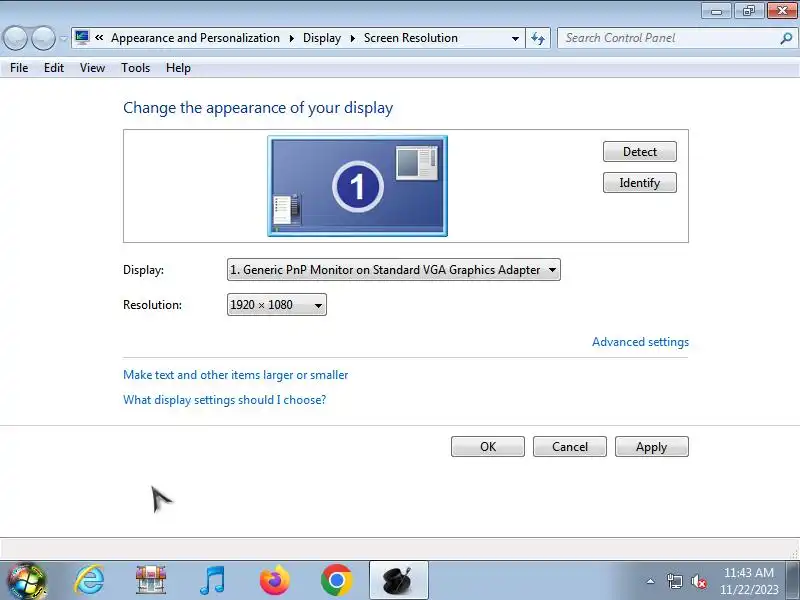Screen dimensions: 800x600
Task: Close the Screen Resolution window
Action: 782,11
